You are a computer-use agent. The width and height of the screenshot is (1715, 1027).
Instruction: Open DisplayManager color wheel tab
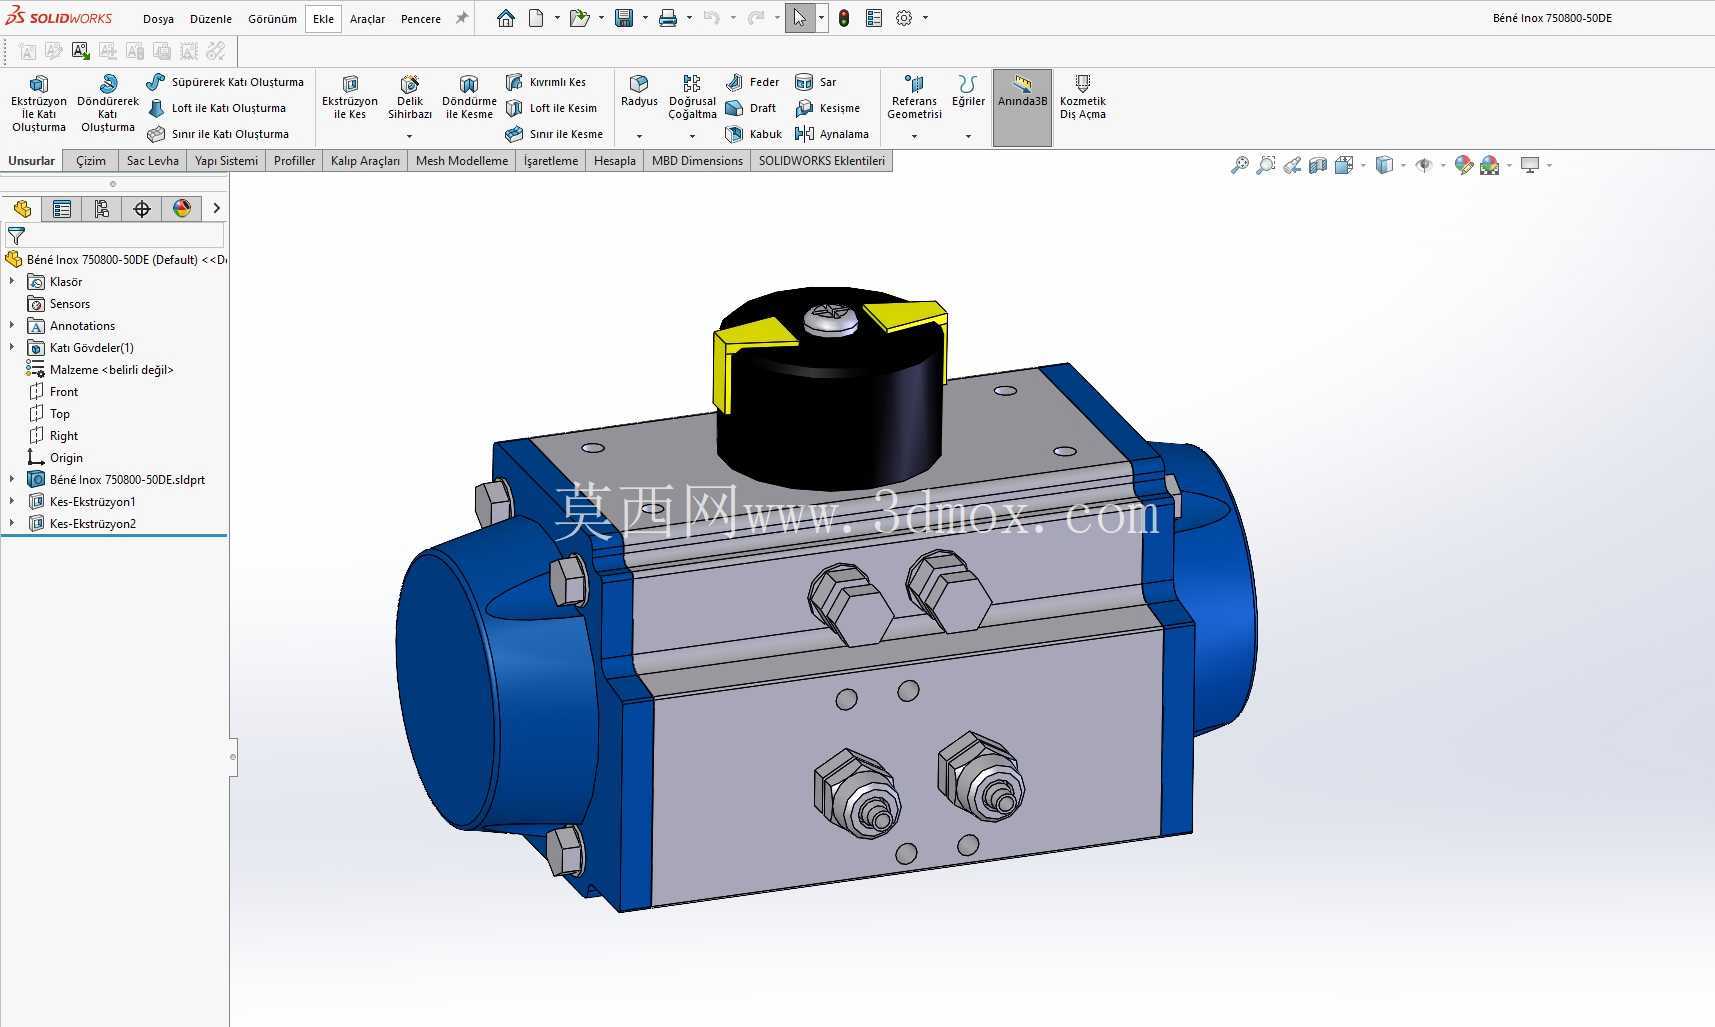[x=182, y=208]
